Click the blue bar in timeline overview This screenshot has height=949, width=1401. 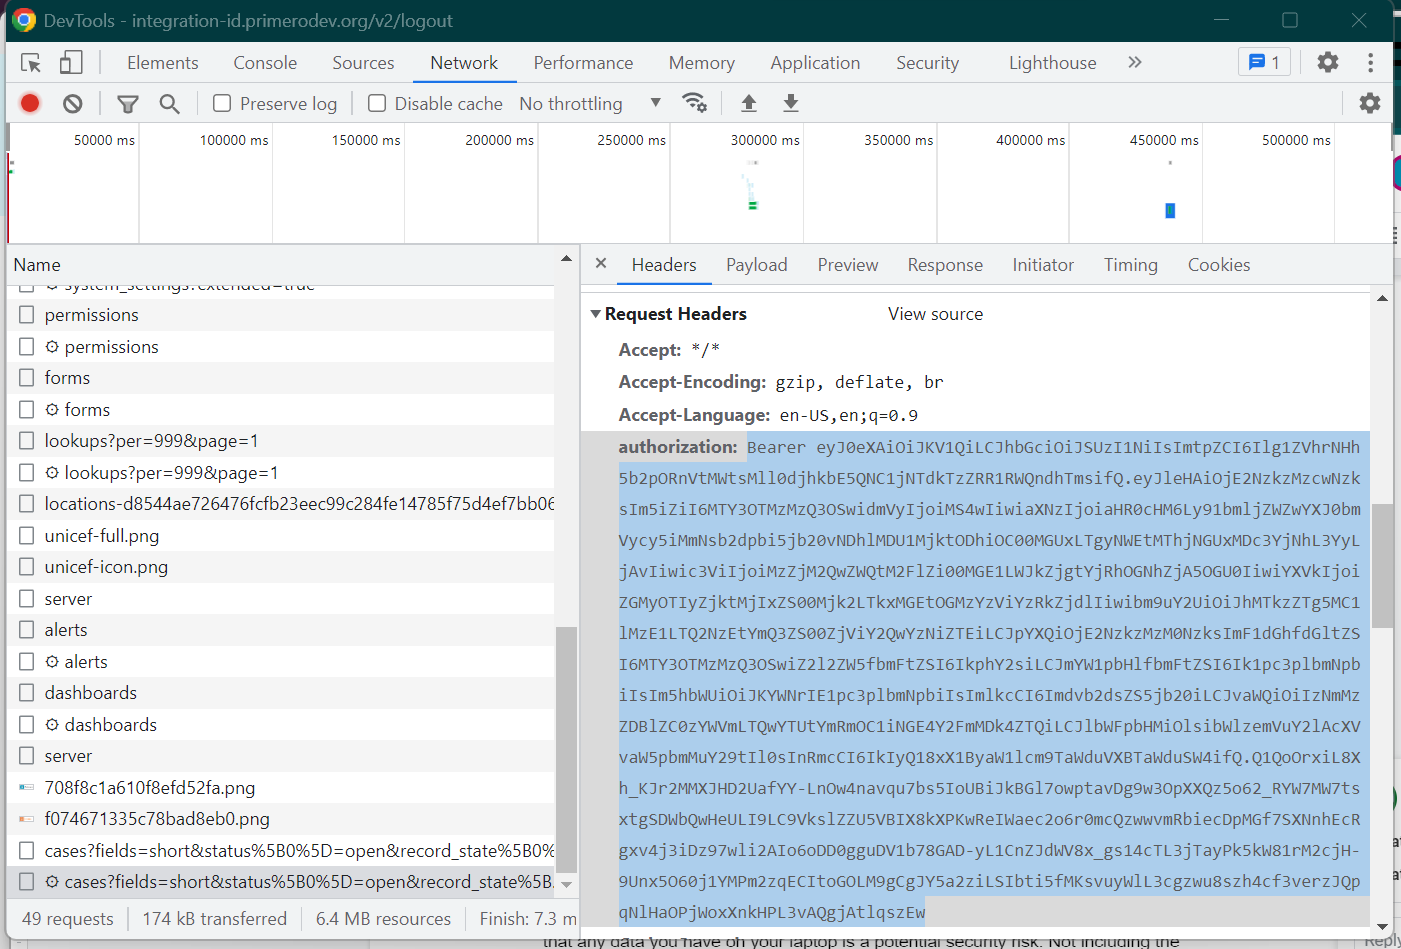[1170, 210]
